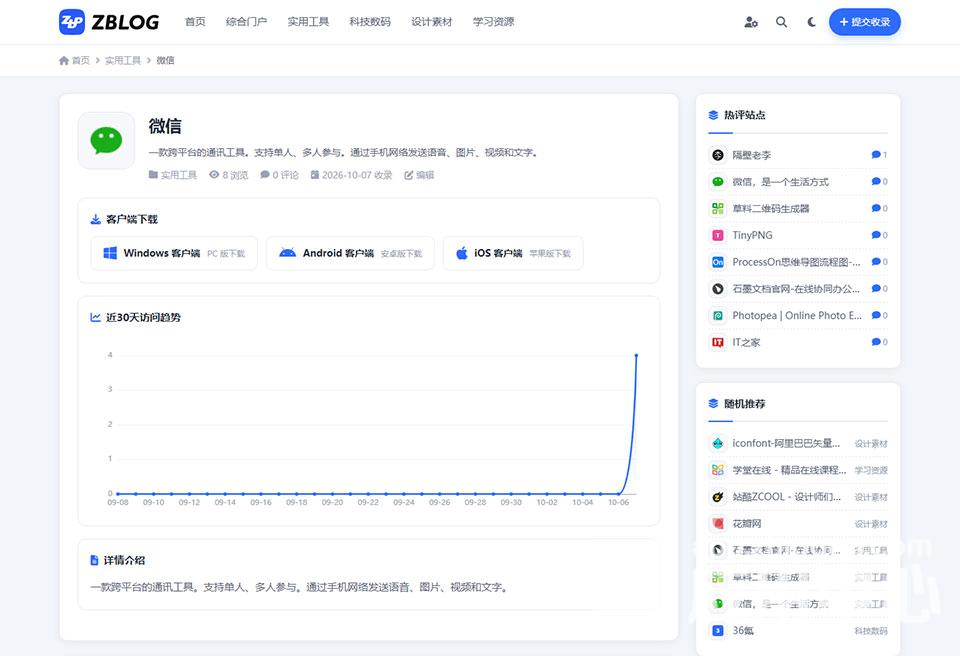This screenshot has width=960, height=656.
Task: Click the 站酷ZCOOL site icon
Action: 718,497
